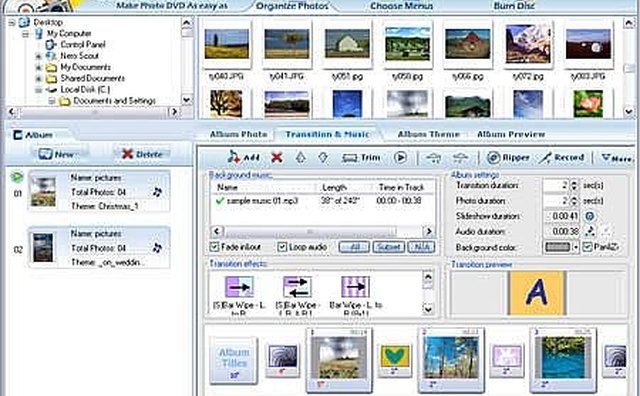Open the Trim music tool
Viewport: 640px width, 396px height.
click(x=361, y=158)
